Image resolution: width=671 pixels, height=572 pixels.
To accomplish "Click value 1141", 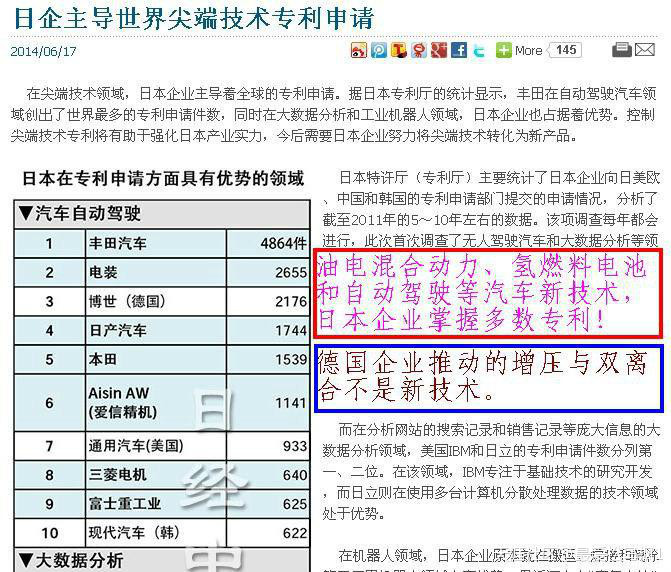I will pyautogui.click(x=291, y=403).
